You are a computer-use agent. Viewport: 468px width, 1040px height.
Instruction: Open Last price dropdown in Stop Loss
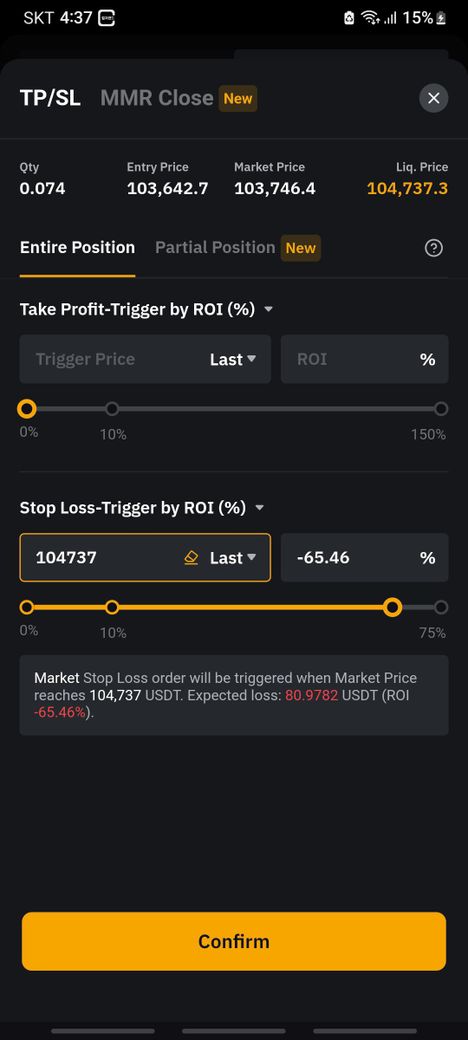[233, 558]
